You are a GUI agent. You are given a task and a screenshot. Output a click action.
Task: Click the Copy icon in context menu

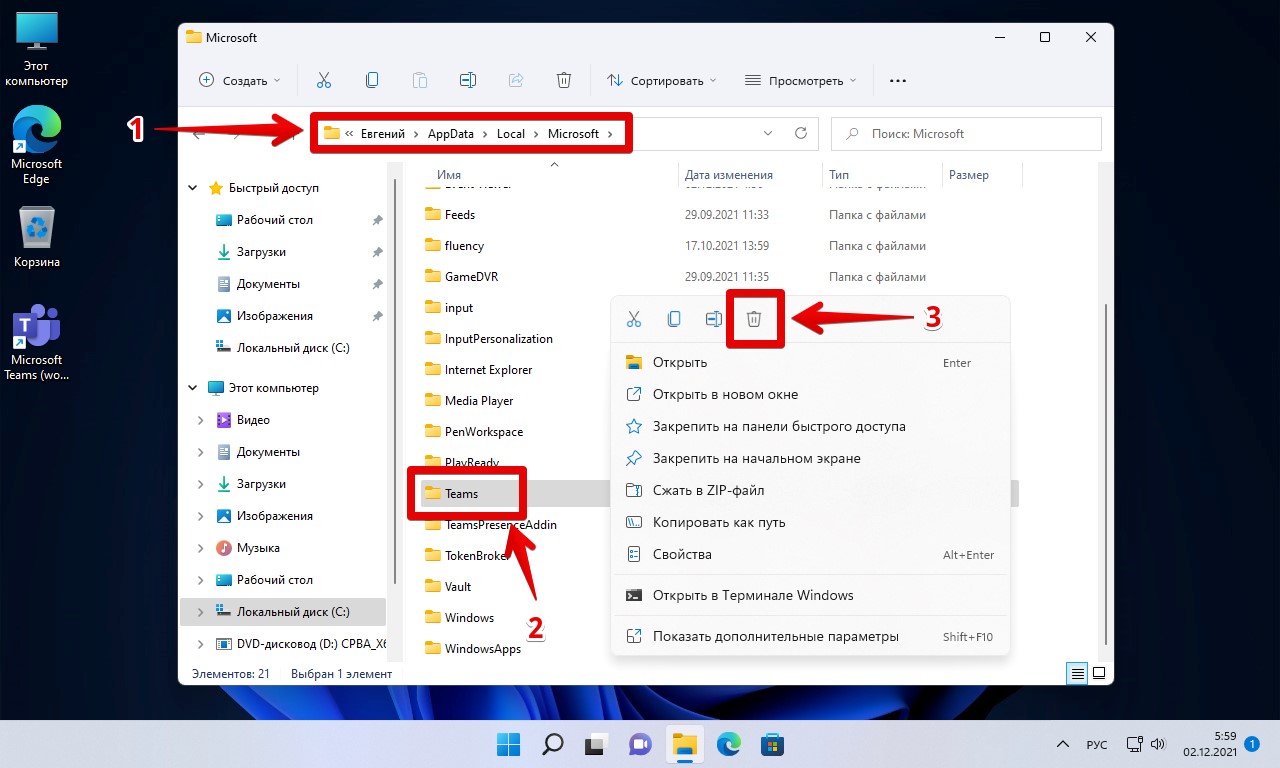point(674,319)
